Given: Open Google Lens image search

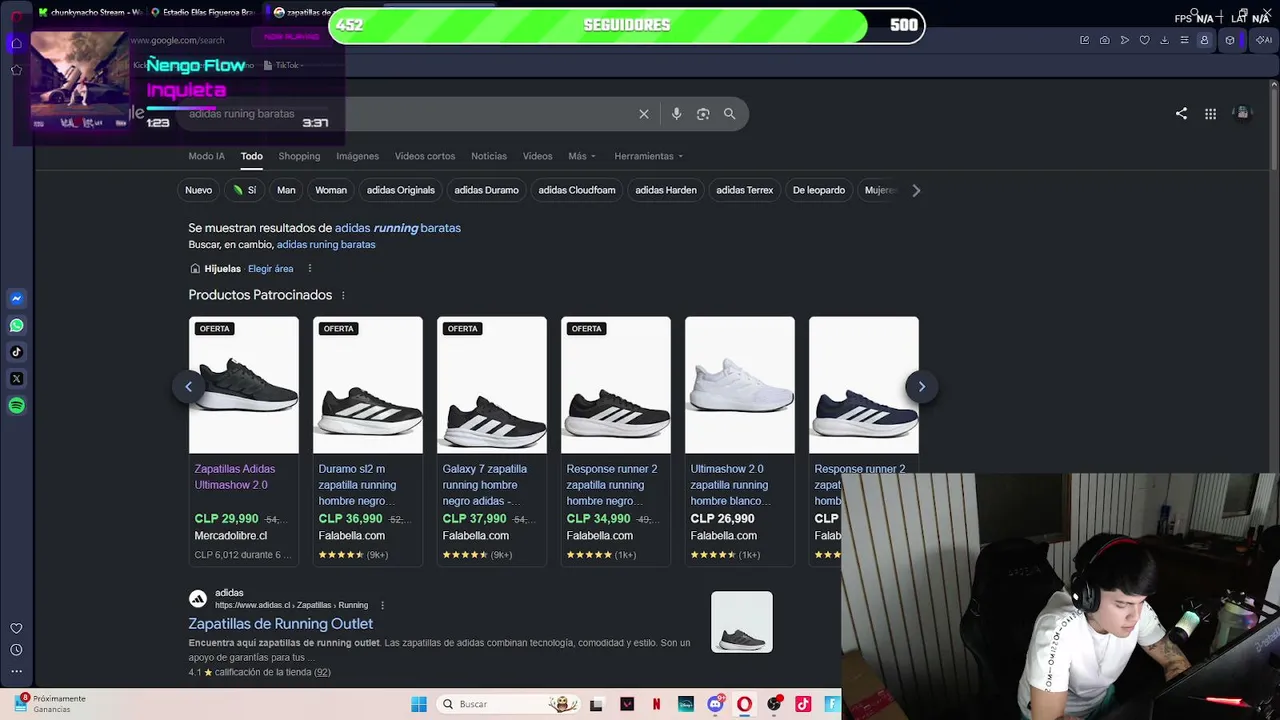Looking at the screenshot, I should (703, 114).
